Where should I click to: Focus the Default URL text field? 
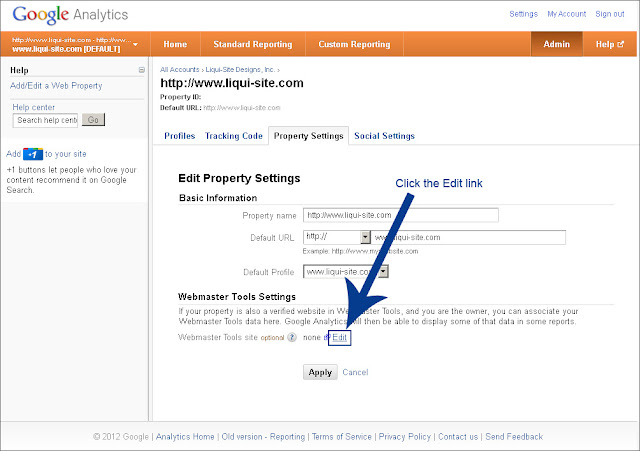(x=468, y=238)
